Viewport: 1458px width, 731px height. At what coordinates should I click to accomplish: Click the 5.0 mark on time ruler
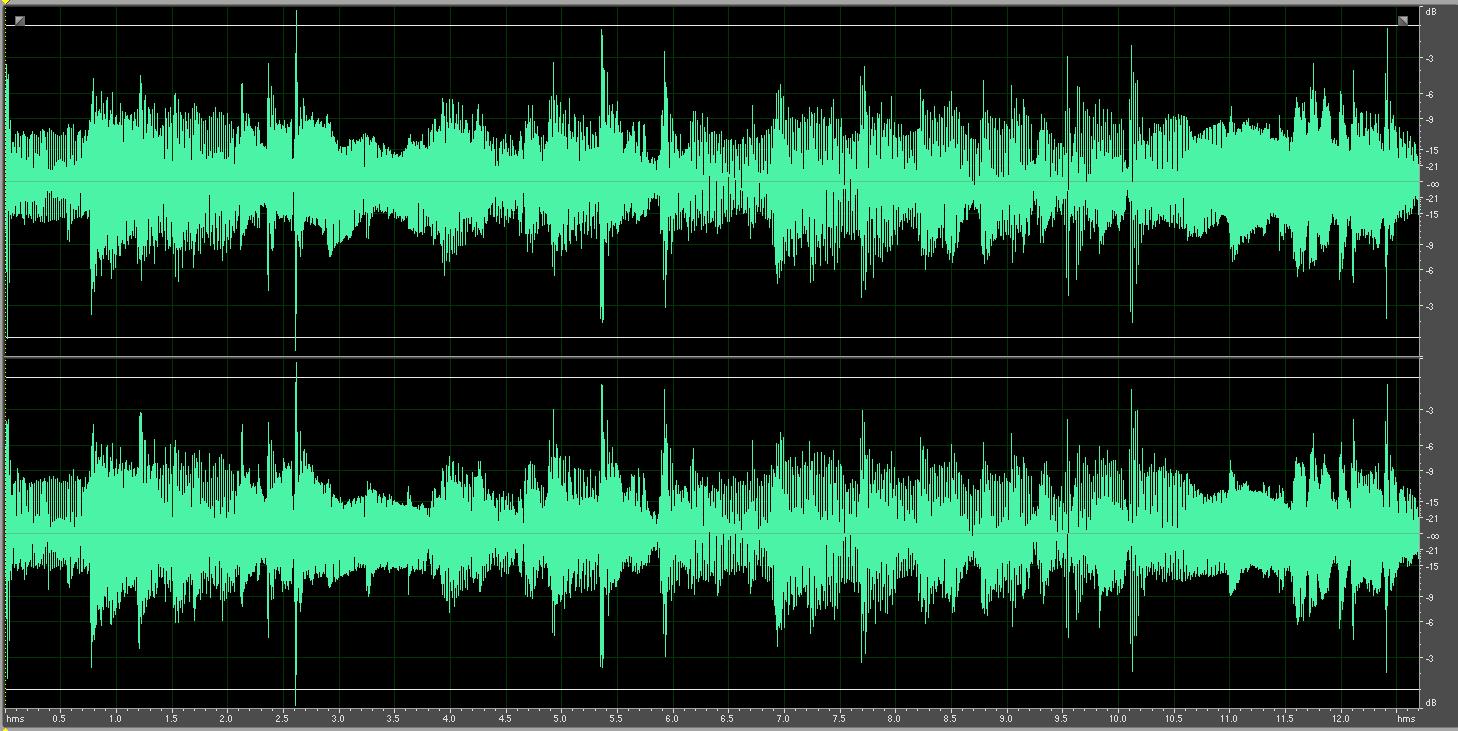pos(560,718)
